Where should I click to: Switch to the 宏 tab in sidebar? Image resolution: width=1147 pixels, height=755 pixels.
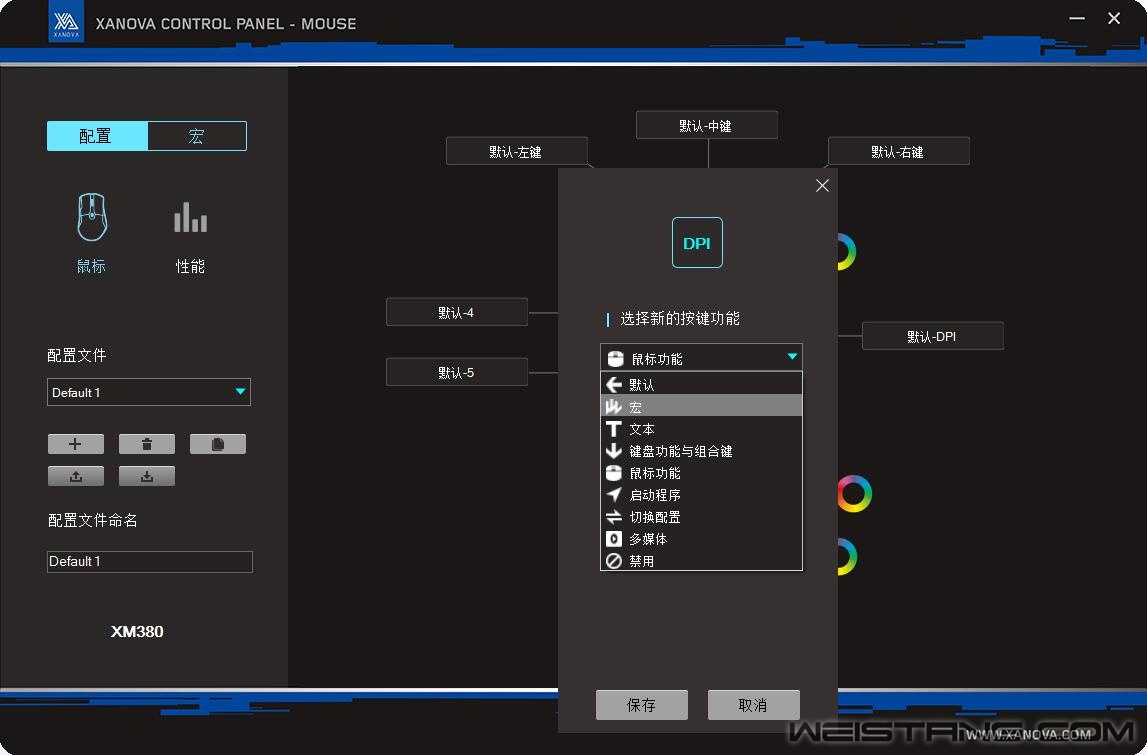click(x=196, y=136)
